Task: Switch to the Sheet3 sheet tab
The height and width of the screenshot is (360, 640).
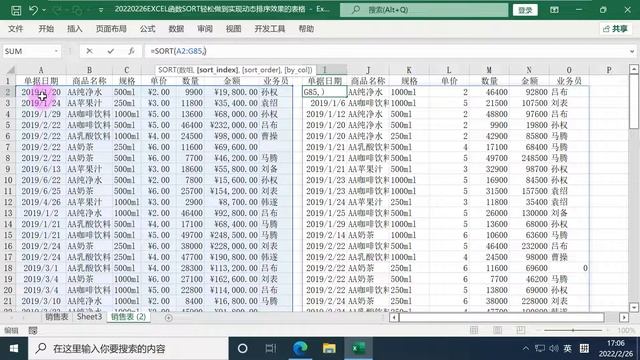Action: click(89, 317)
